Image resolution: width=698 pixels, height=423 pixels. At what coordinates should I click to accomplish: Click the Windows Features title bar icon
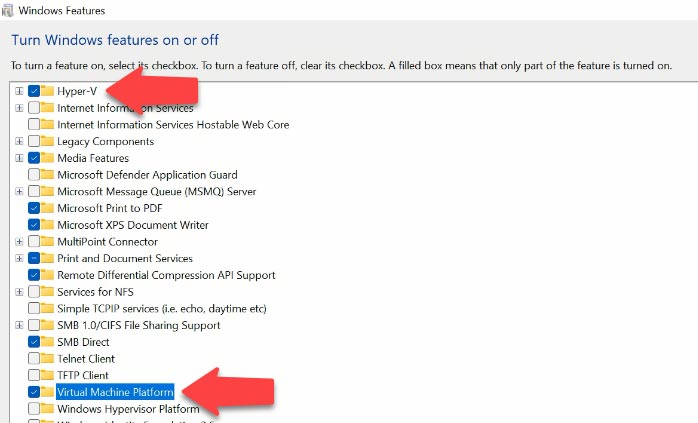point(8,10)
